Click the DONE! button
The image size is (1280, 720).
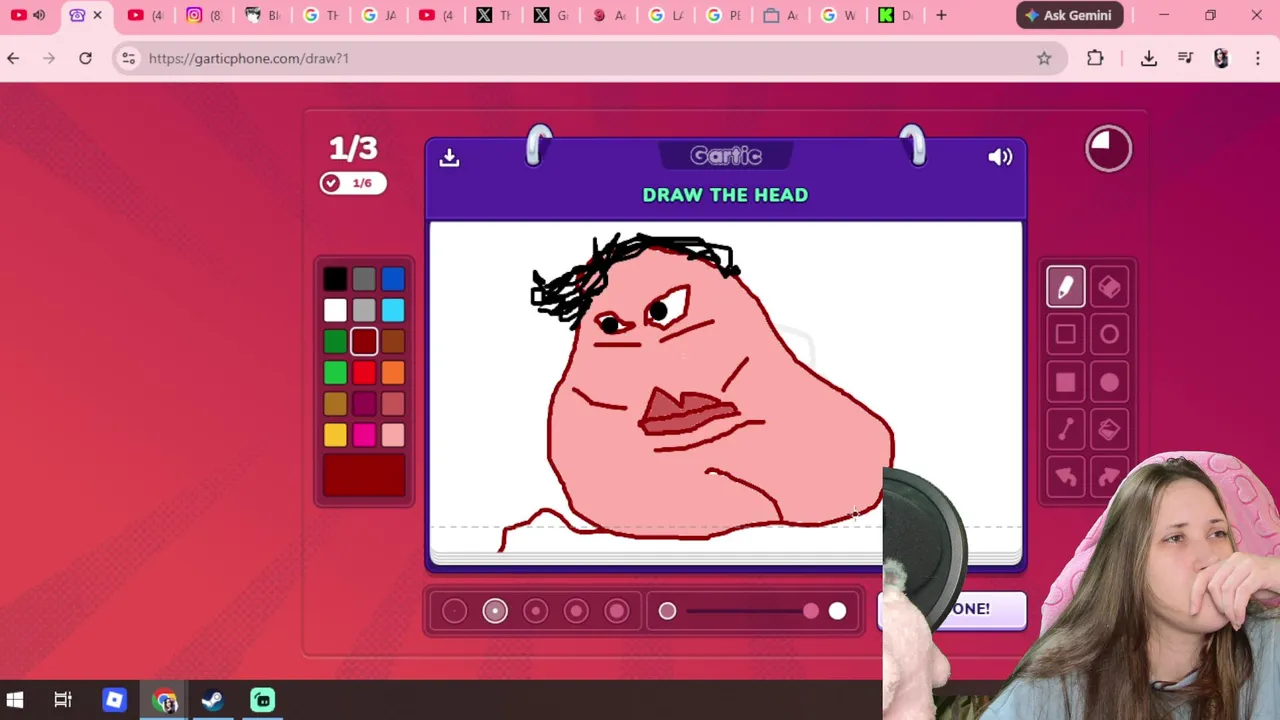968,609
